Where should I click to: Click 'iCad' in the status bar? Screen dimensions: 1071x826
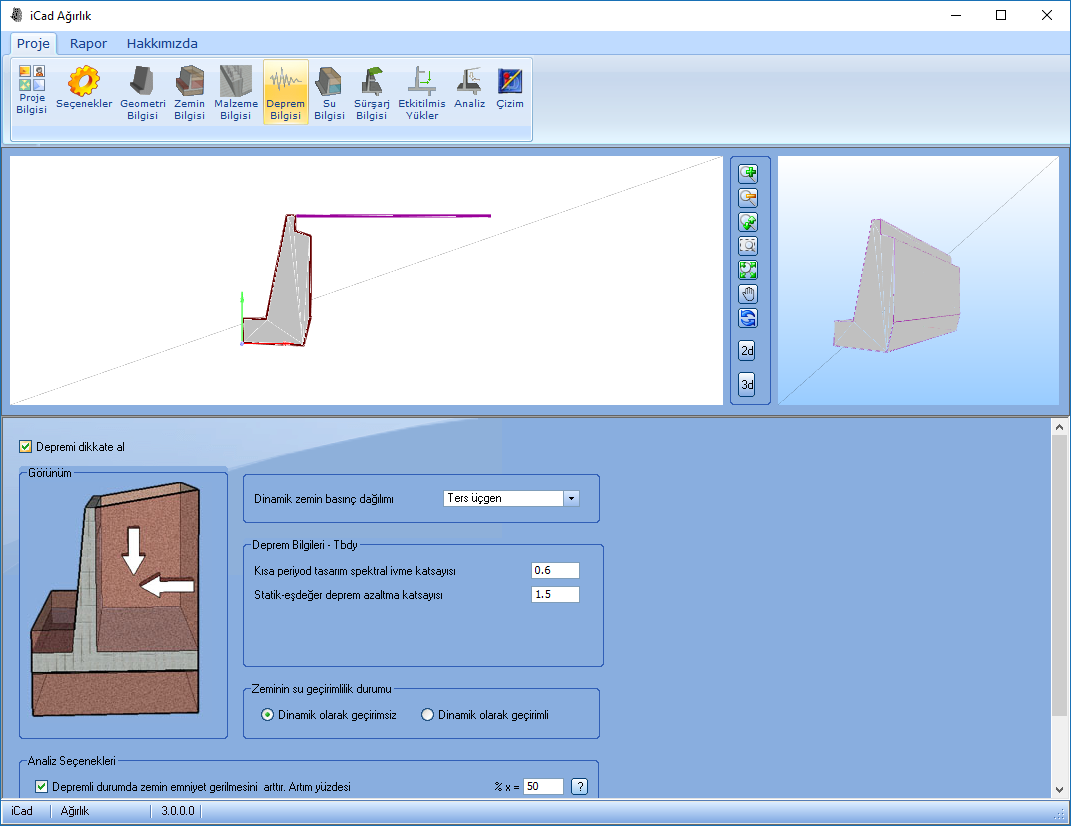(22, 811)
